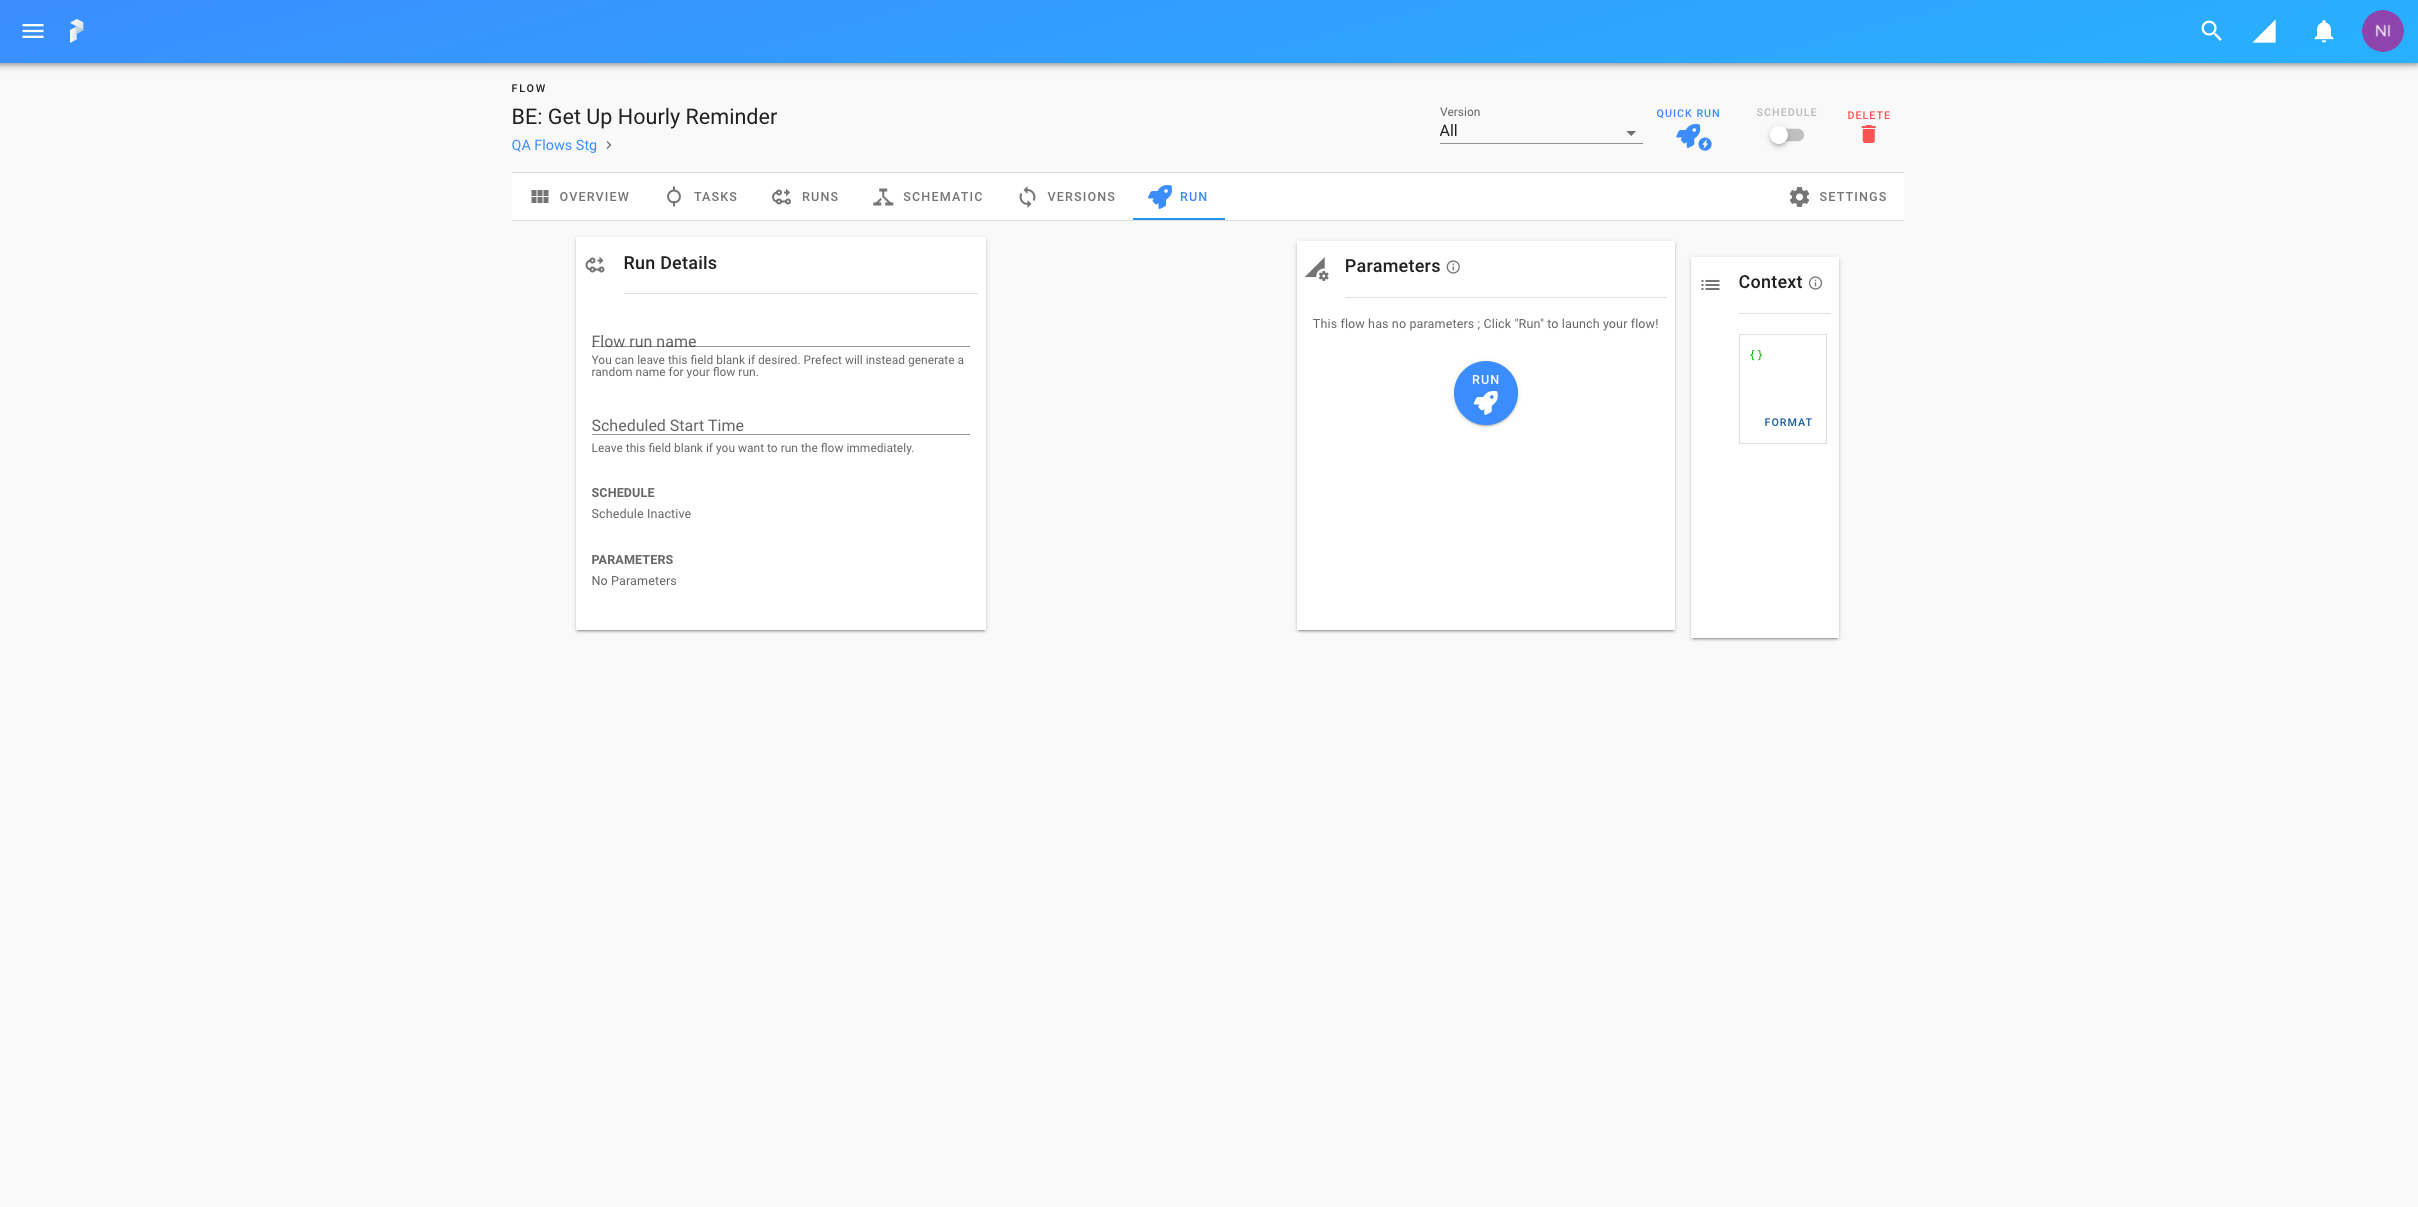
Task: Click the QA Flows Stg project link
Action: click(553, 145)
